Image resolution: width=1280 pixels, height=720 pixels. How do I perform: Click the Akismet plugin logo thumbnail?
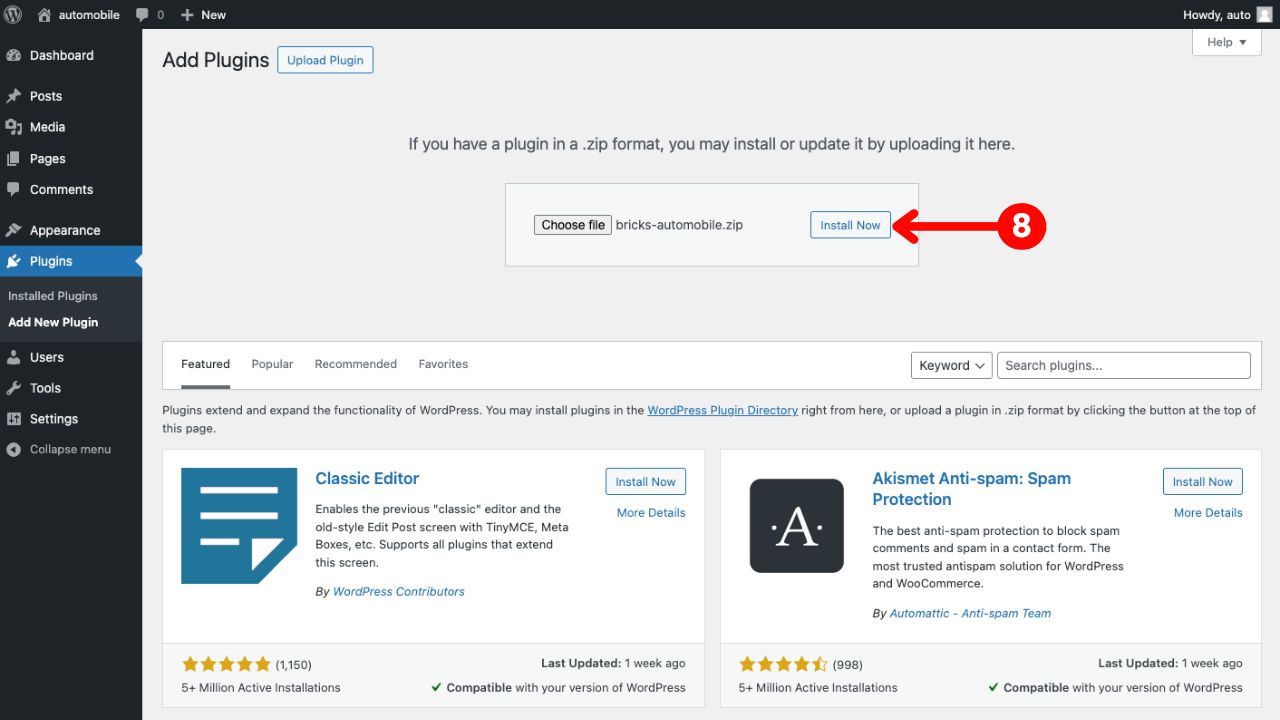click(797, 526)
